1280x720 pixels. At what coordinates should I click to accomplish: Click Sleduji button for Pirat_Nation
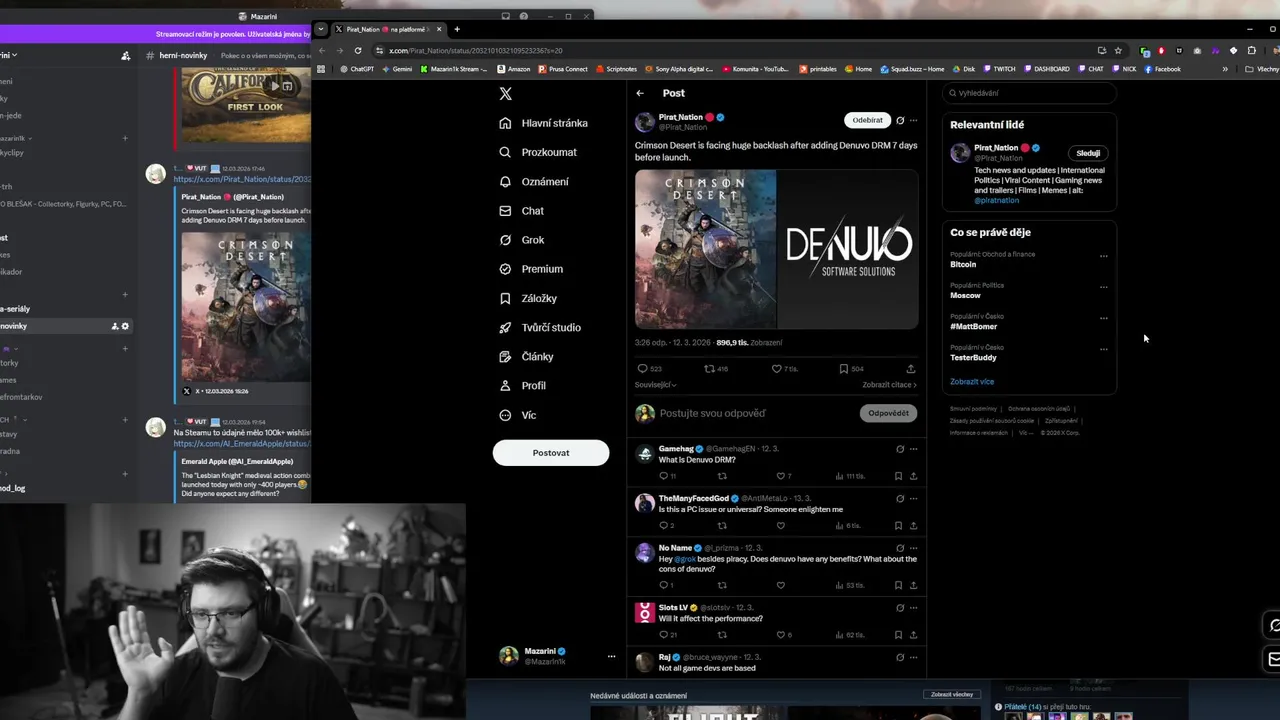pos(1088,153)
